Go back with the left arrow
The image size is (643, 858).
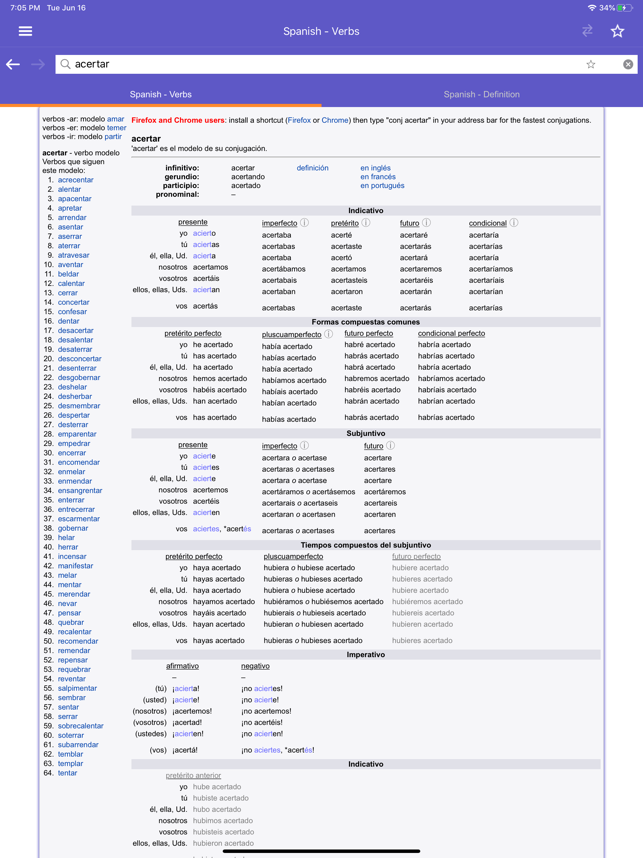(x=13, y=64)
